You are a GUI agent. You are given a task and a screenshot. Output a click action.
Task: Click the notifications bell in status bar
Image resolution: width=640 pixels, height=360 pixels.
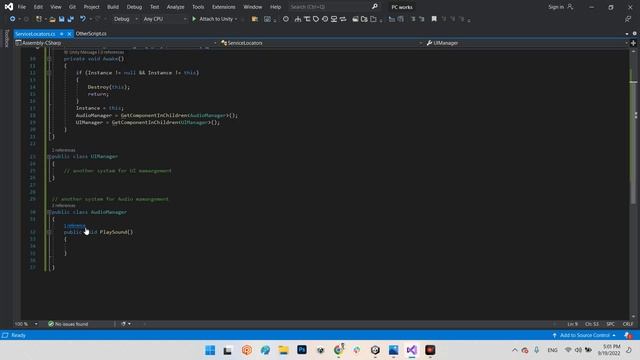tap(628, 335)
